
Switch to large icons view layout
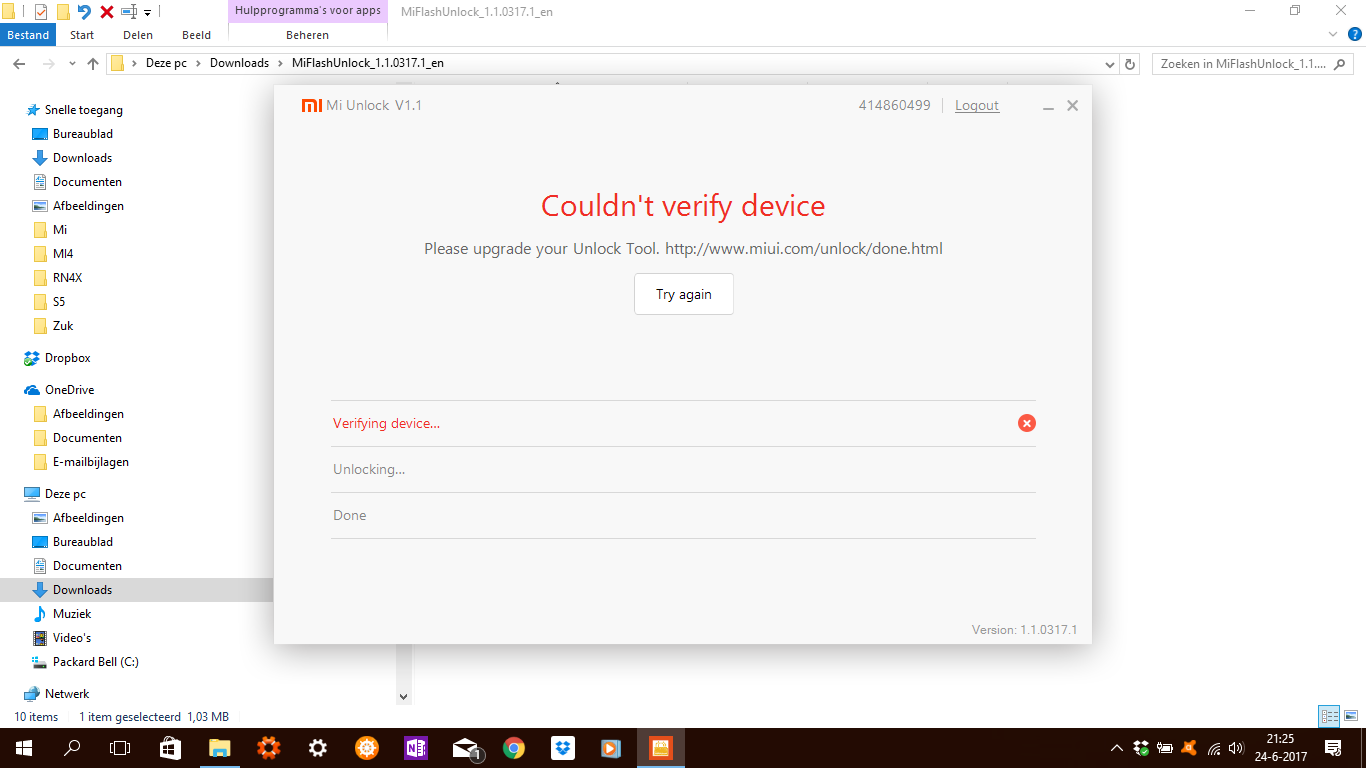1351,716
